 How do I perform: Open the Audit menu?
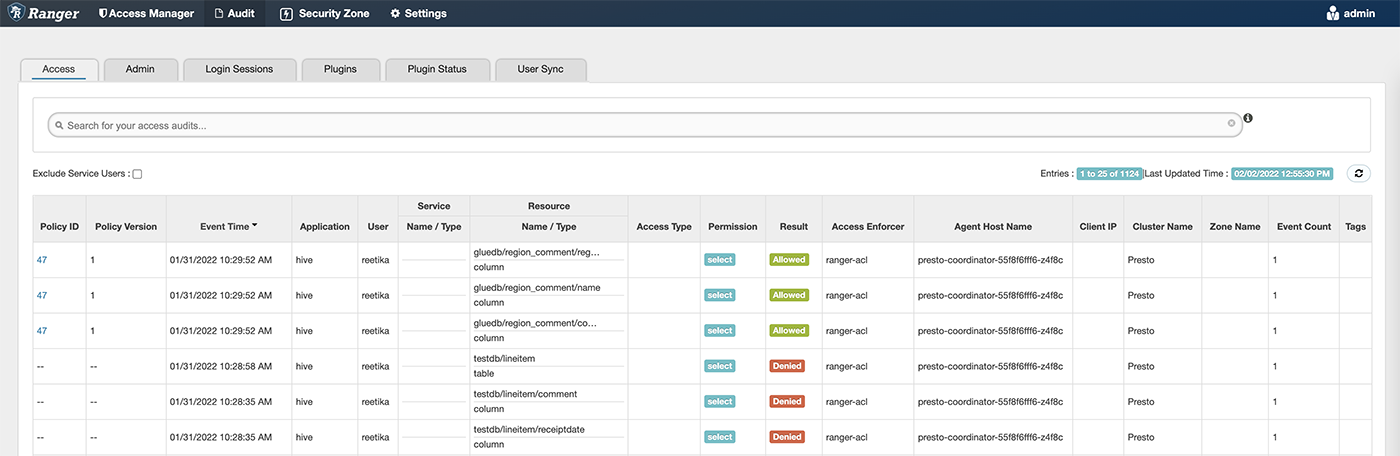click(235, 13)
